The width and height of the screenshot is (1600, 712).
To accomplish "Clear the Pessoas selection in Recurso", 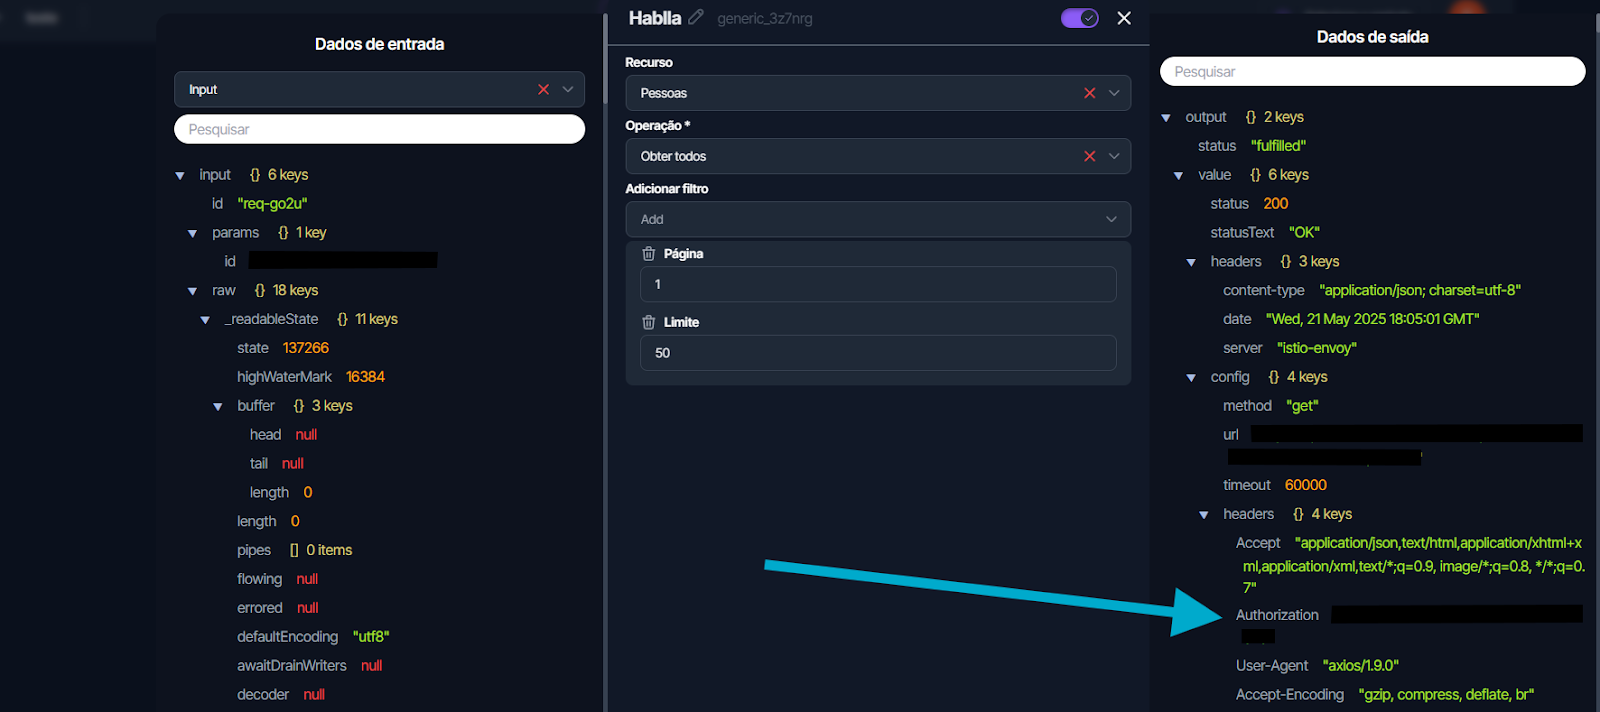I will [x=1089, y=93].
